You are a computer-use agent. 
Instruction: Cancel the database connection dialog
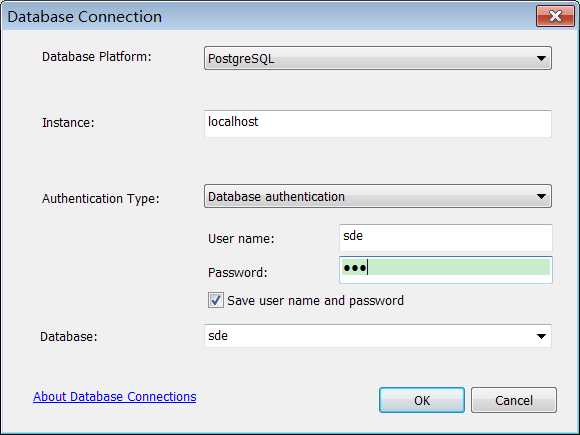(x=514, y=400)
